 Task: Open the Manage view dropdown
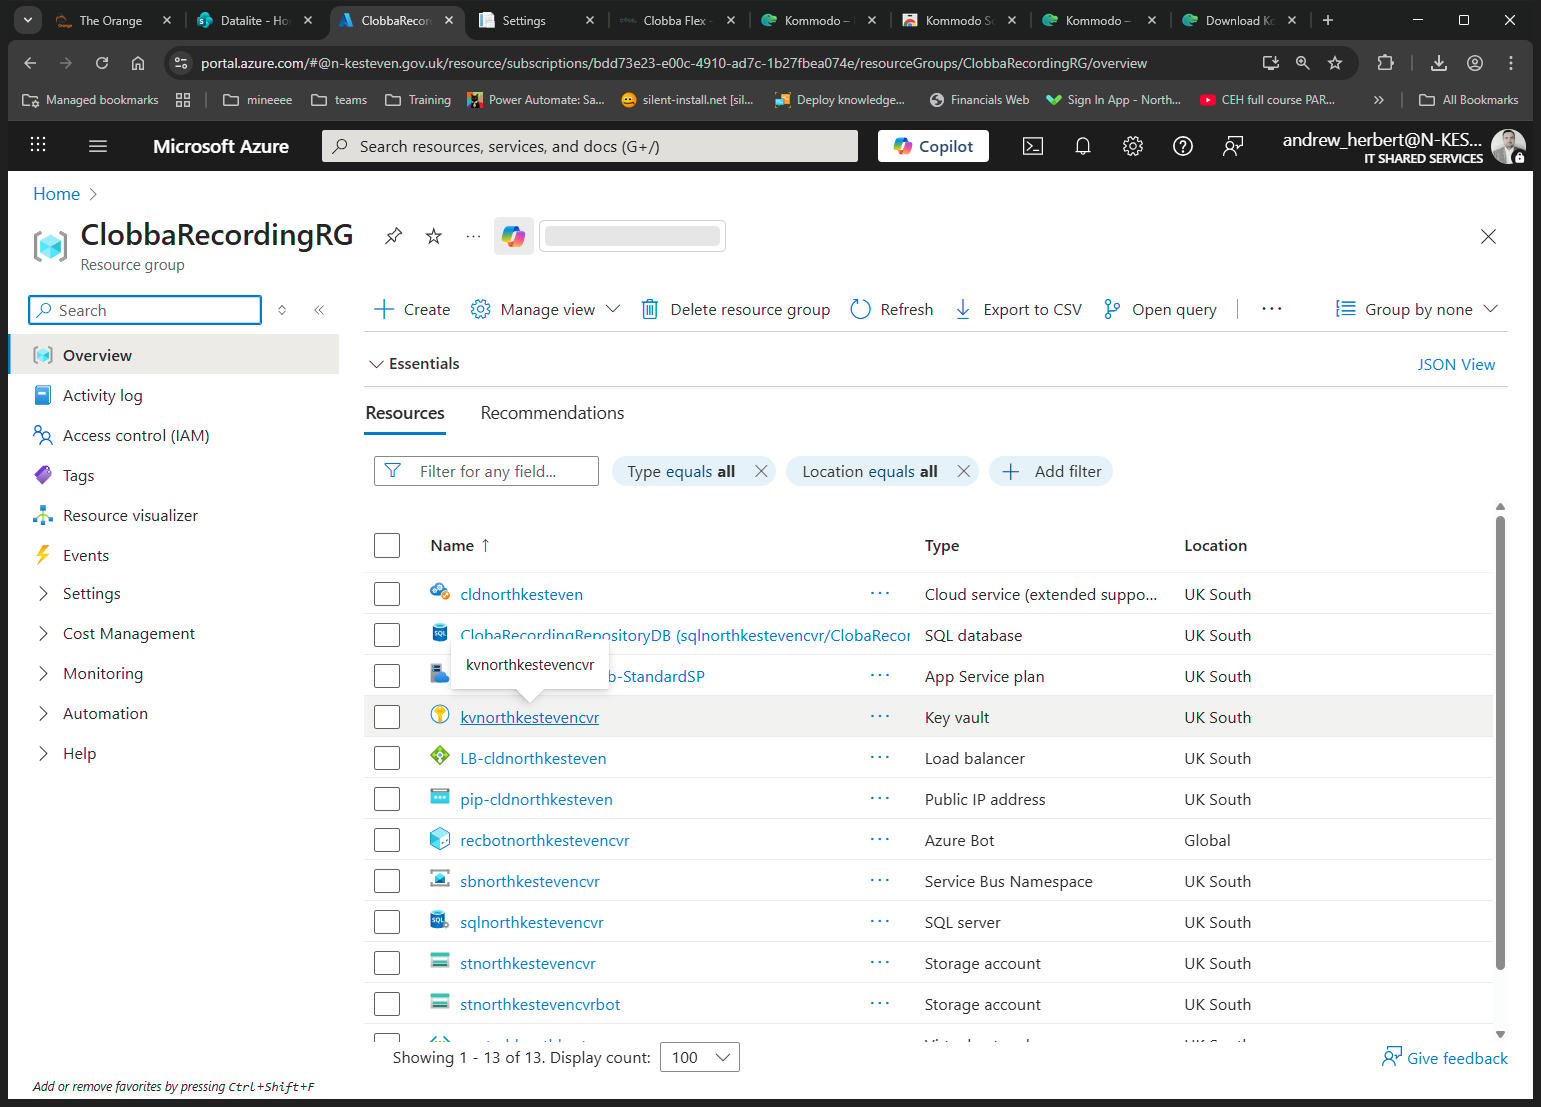click(545, 309)
